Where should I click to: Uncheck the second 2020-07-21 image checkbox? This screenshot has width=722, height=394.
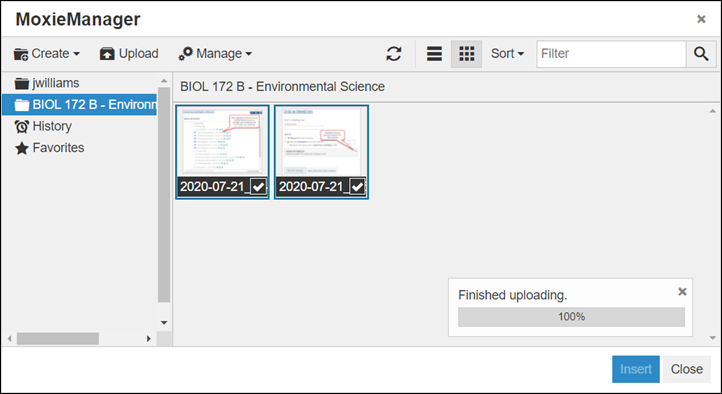click(357, 187)
